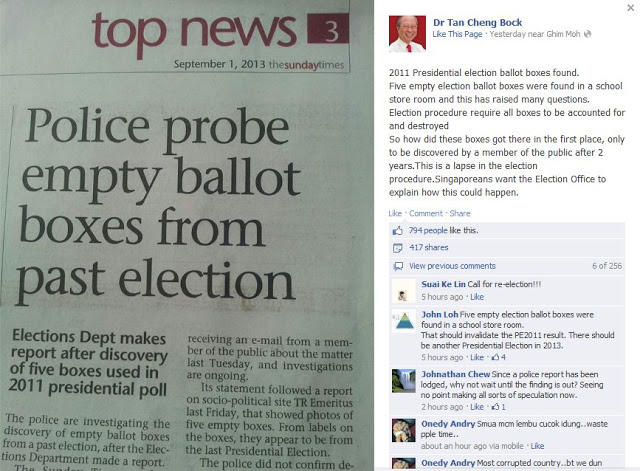Viewport: 640px width, 471px height.
Task: Close the photo viewer with the X
Action: click(630, 8)
